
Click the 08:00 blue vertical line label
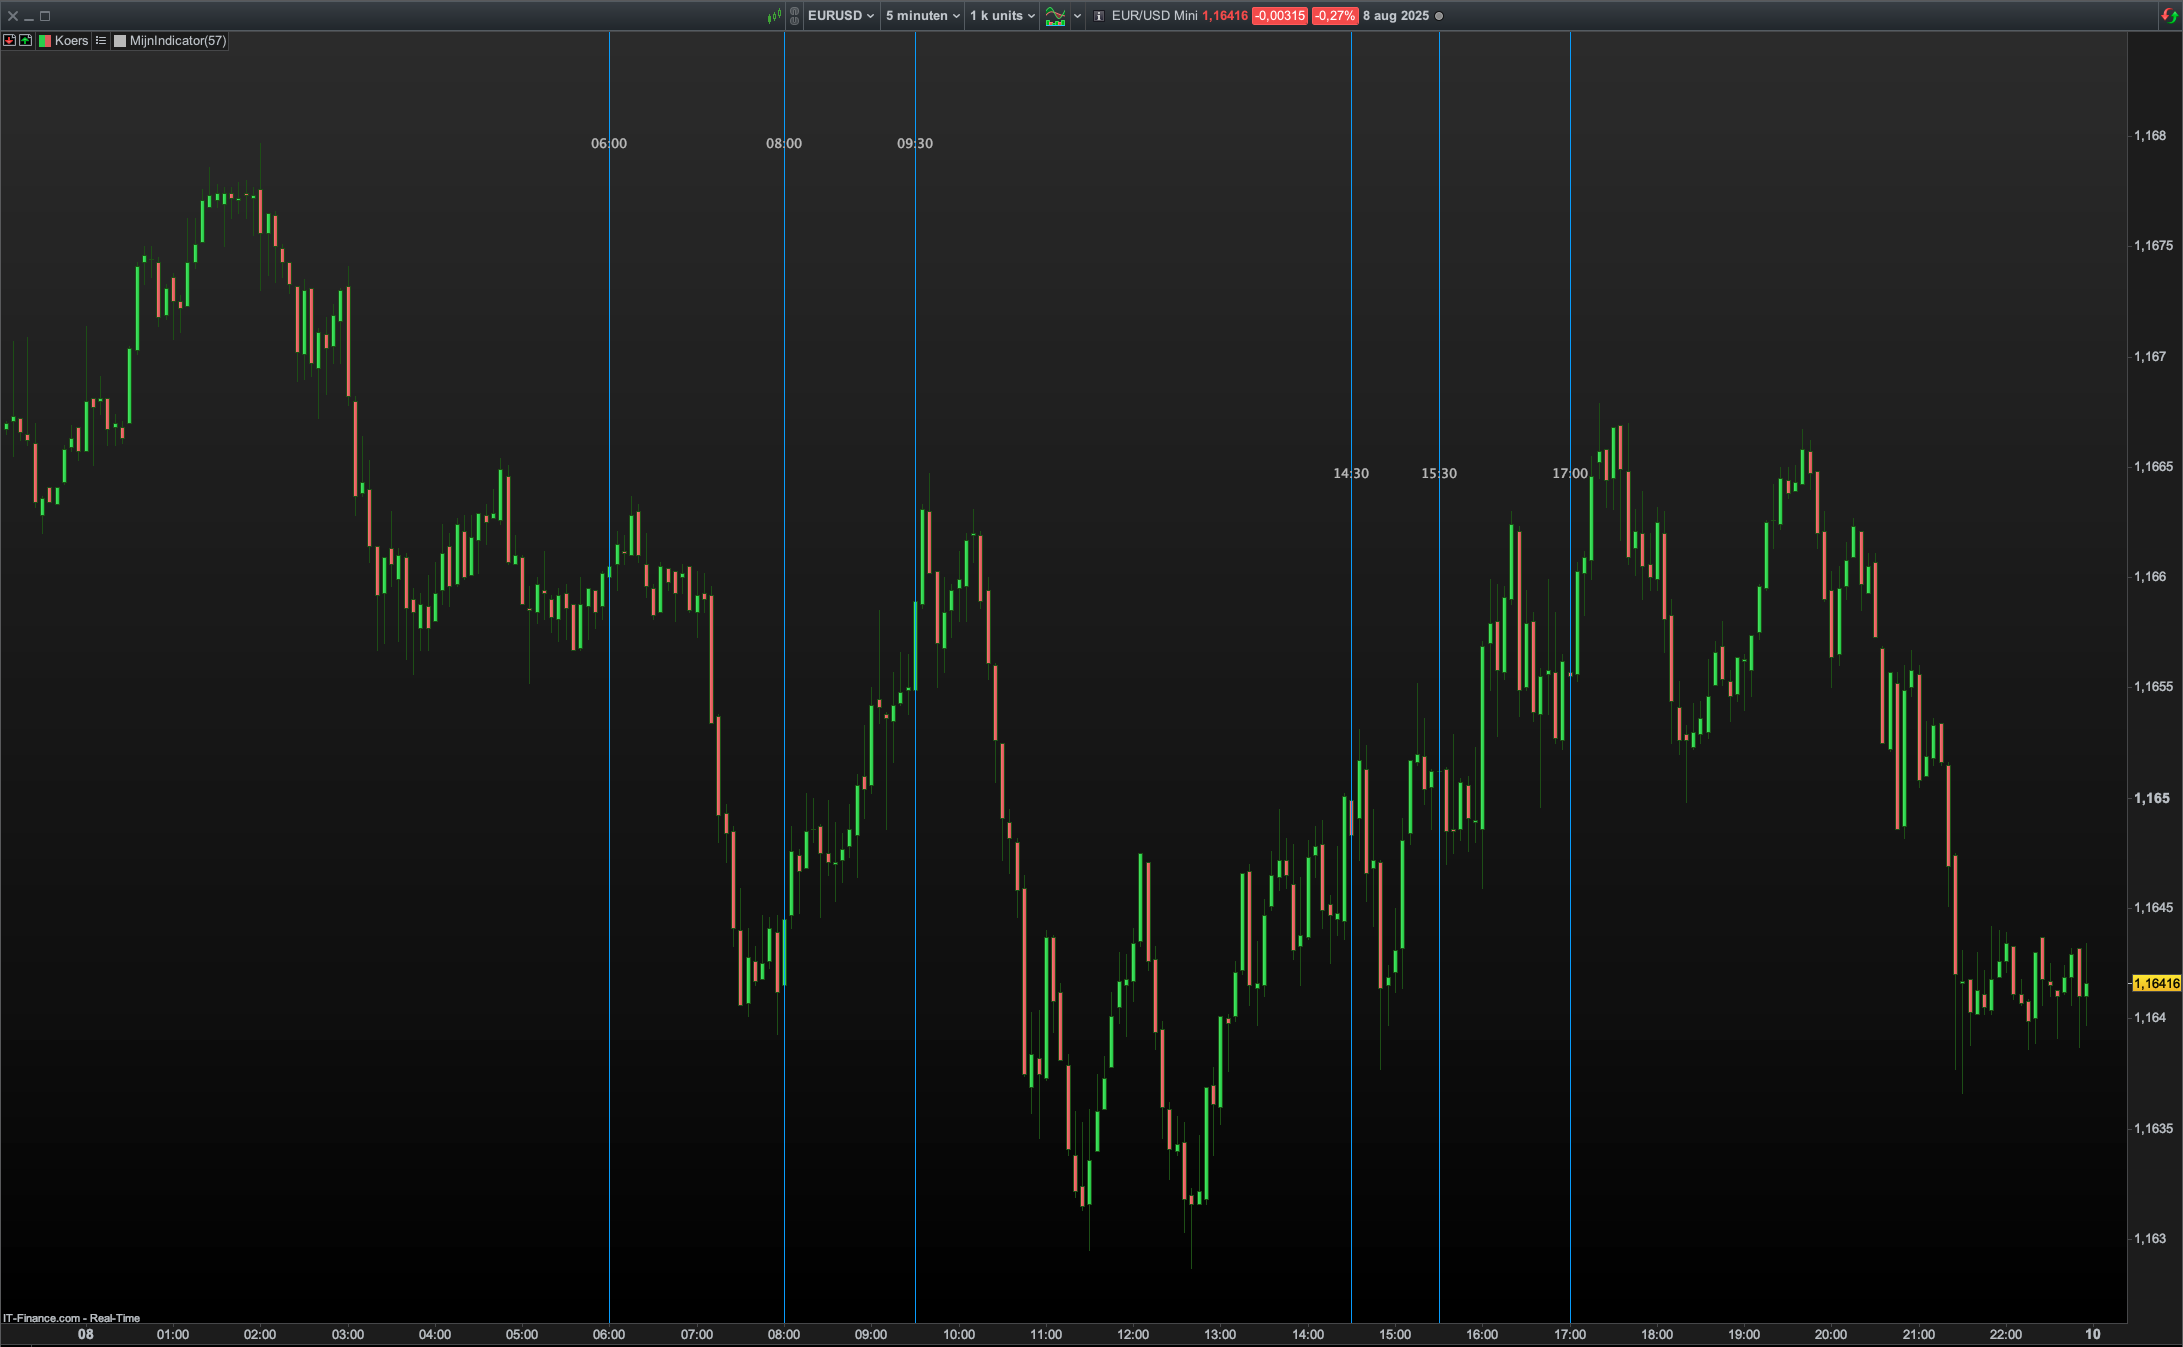[784, 143]
